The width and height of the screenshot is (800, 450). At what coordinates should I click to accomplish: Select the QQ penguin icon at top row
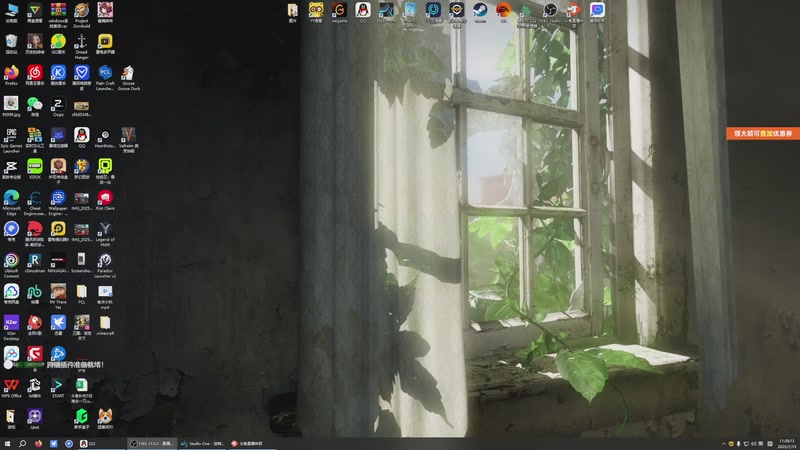(363, 12)
